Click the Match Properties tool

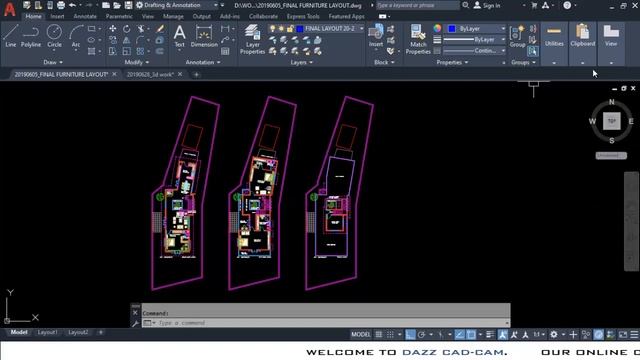point(418,39)
